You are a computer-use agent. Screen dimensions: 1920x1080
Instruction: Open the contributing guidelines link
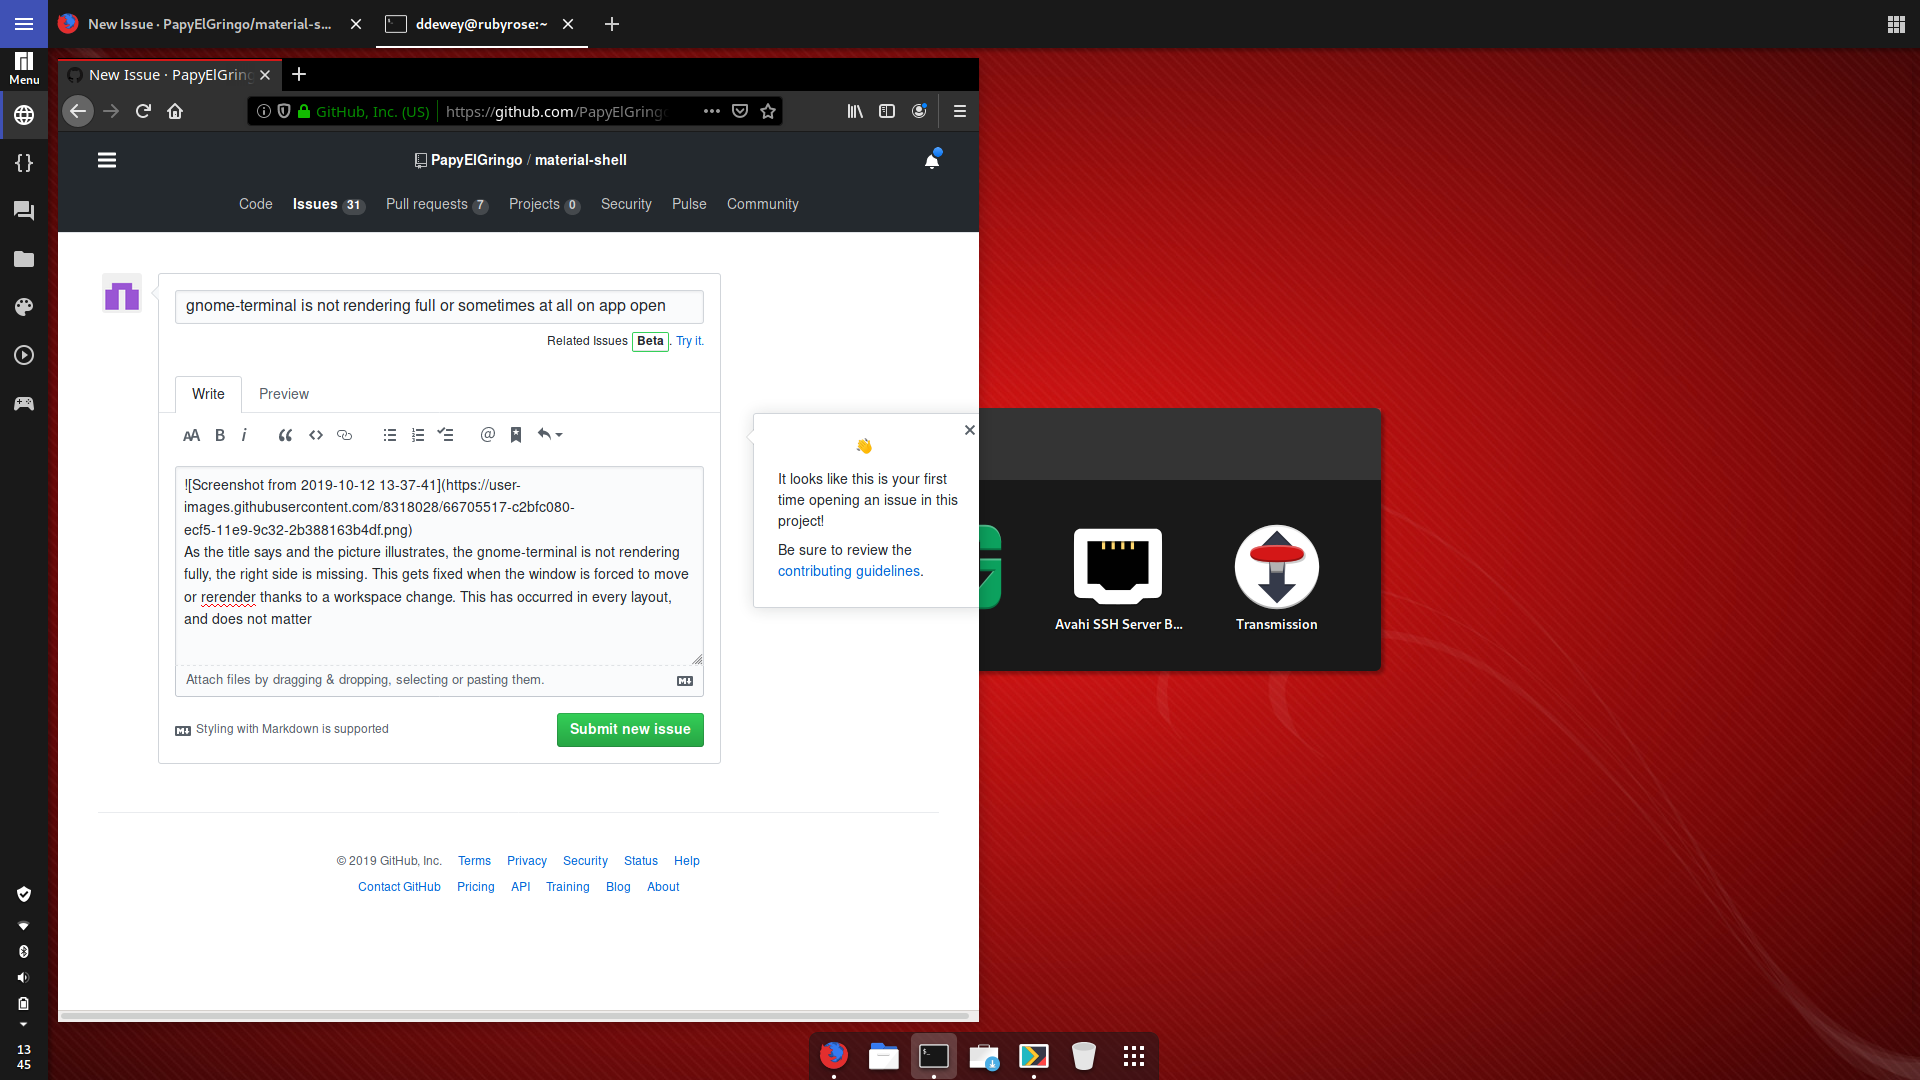pyautogui.click(x=849, y=571)
